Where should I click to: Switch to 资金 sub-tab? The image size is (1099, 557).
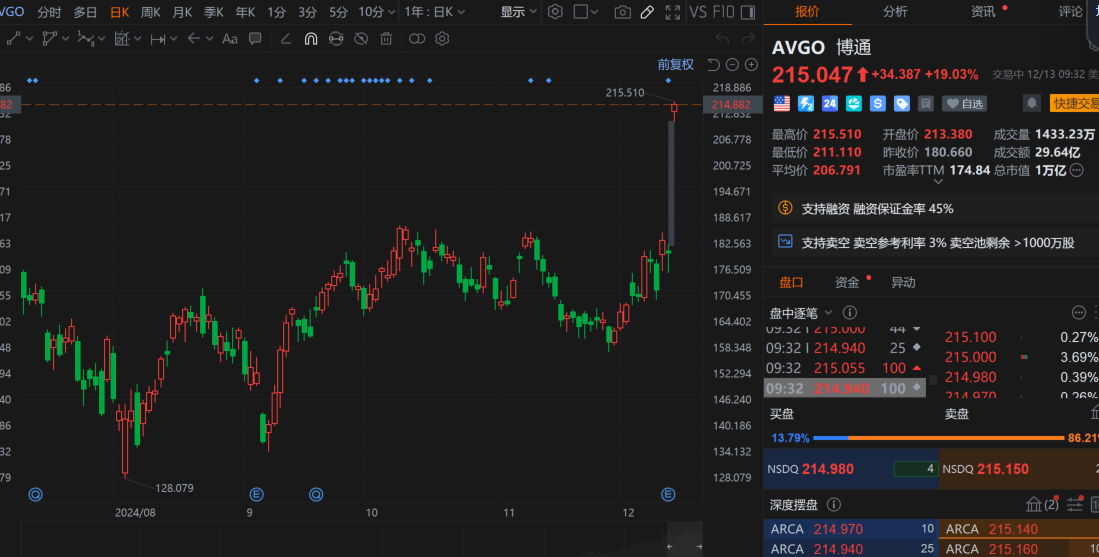coord(847,282)
